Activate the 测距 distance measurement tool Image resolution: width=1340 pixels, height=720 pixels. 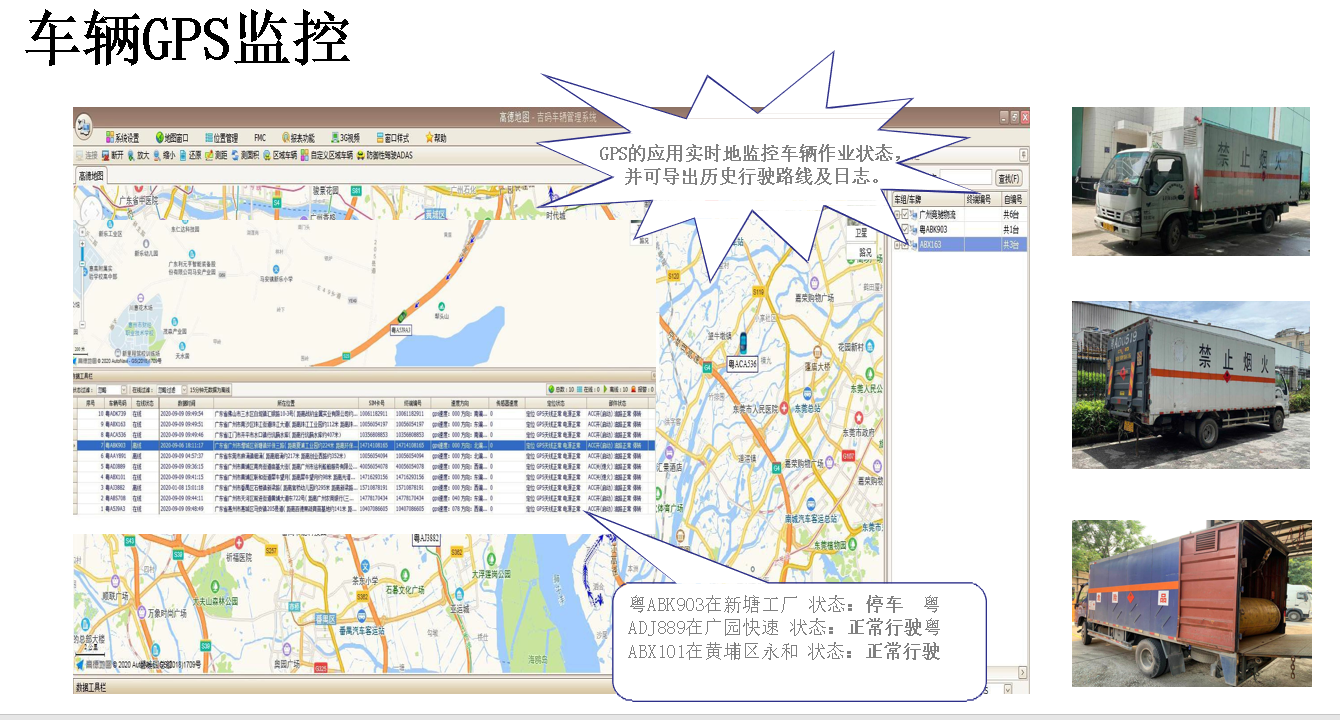pyautogui.click(x=215, y=156)
